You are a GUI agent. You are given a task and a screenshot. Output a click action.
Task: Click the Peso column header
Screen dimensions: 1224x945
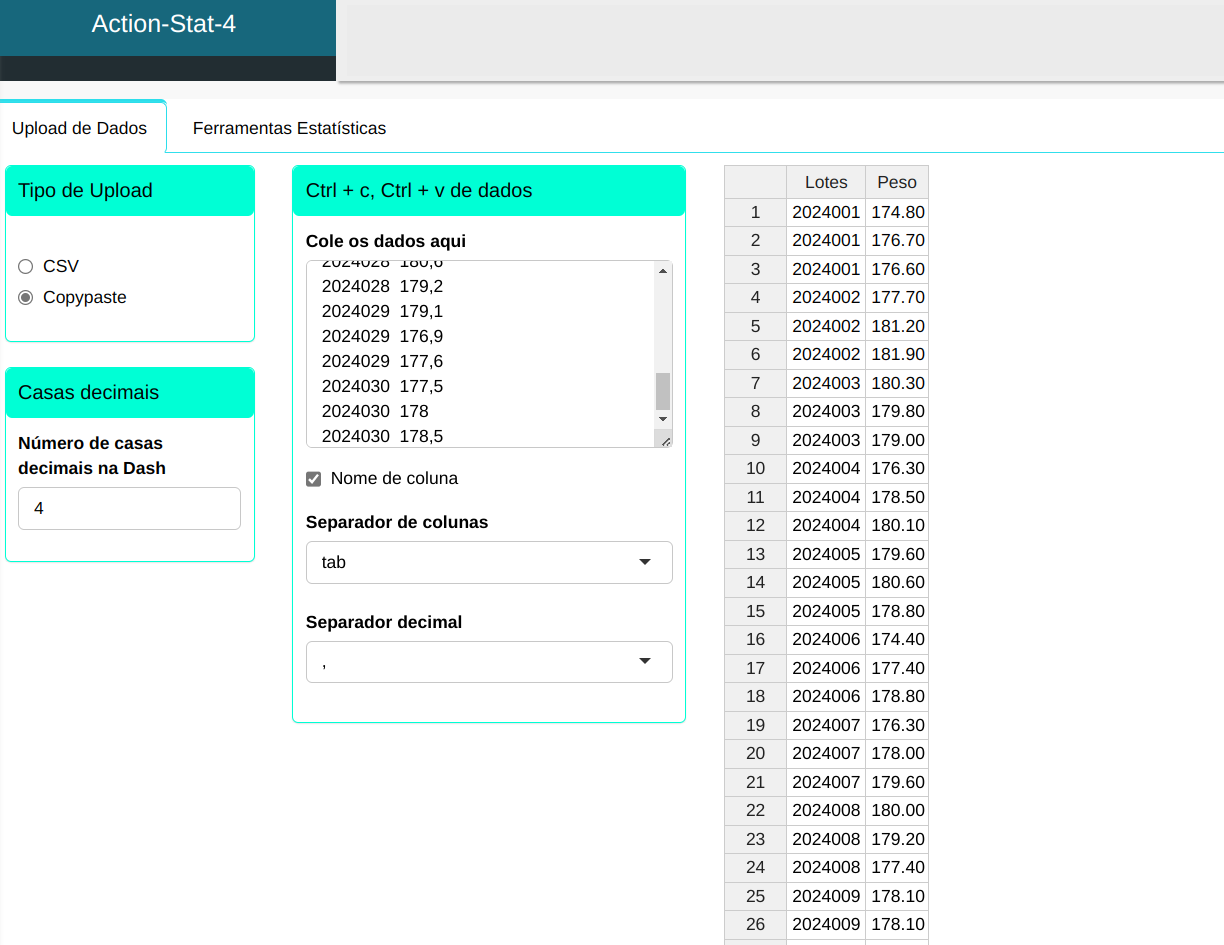(x=897, y=182)
